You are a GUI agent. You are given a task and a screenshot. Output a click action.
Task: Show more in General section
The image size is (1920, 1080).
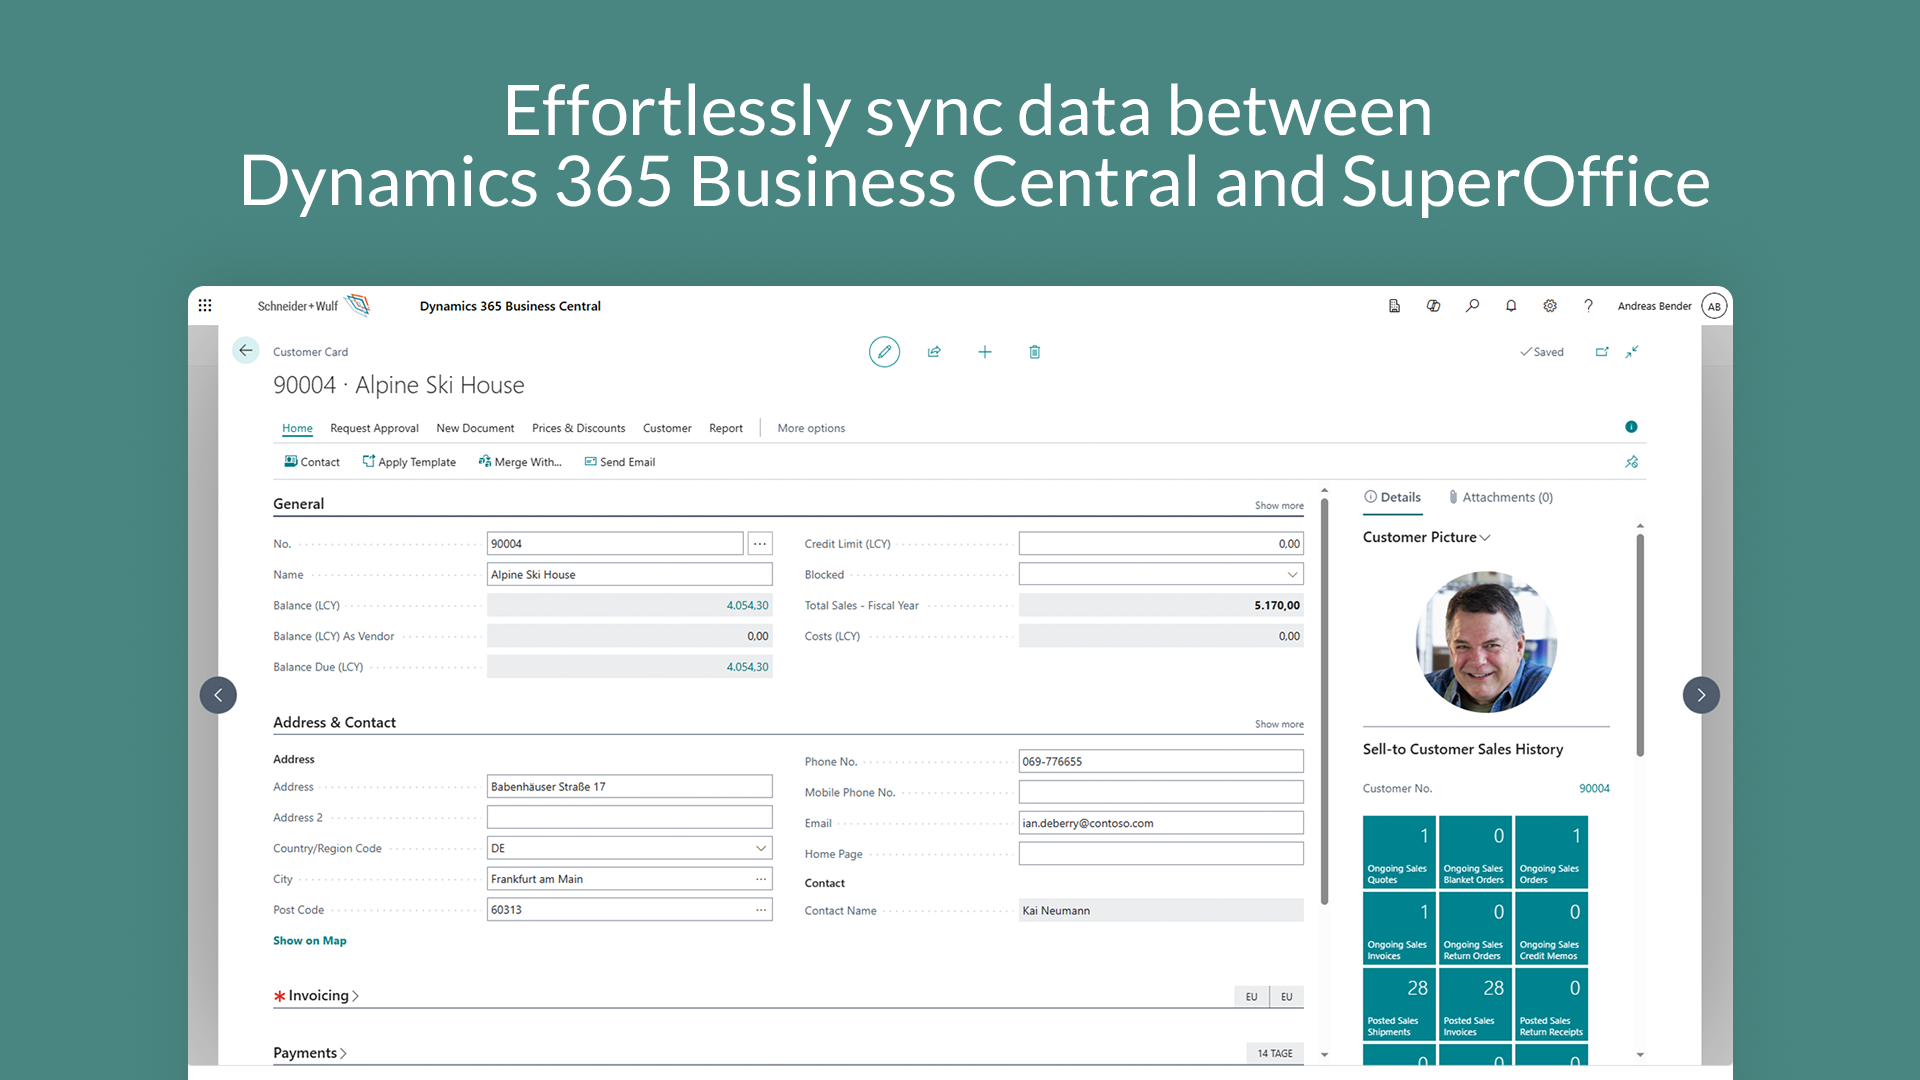1279,506
